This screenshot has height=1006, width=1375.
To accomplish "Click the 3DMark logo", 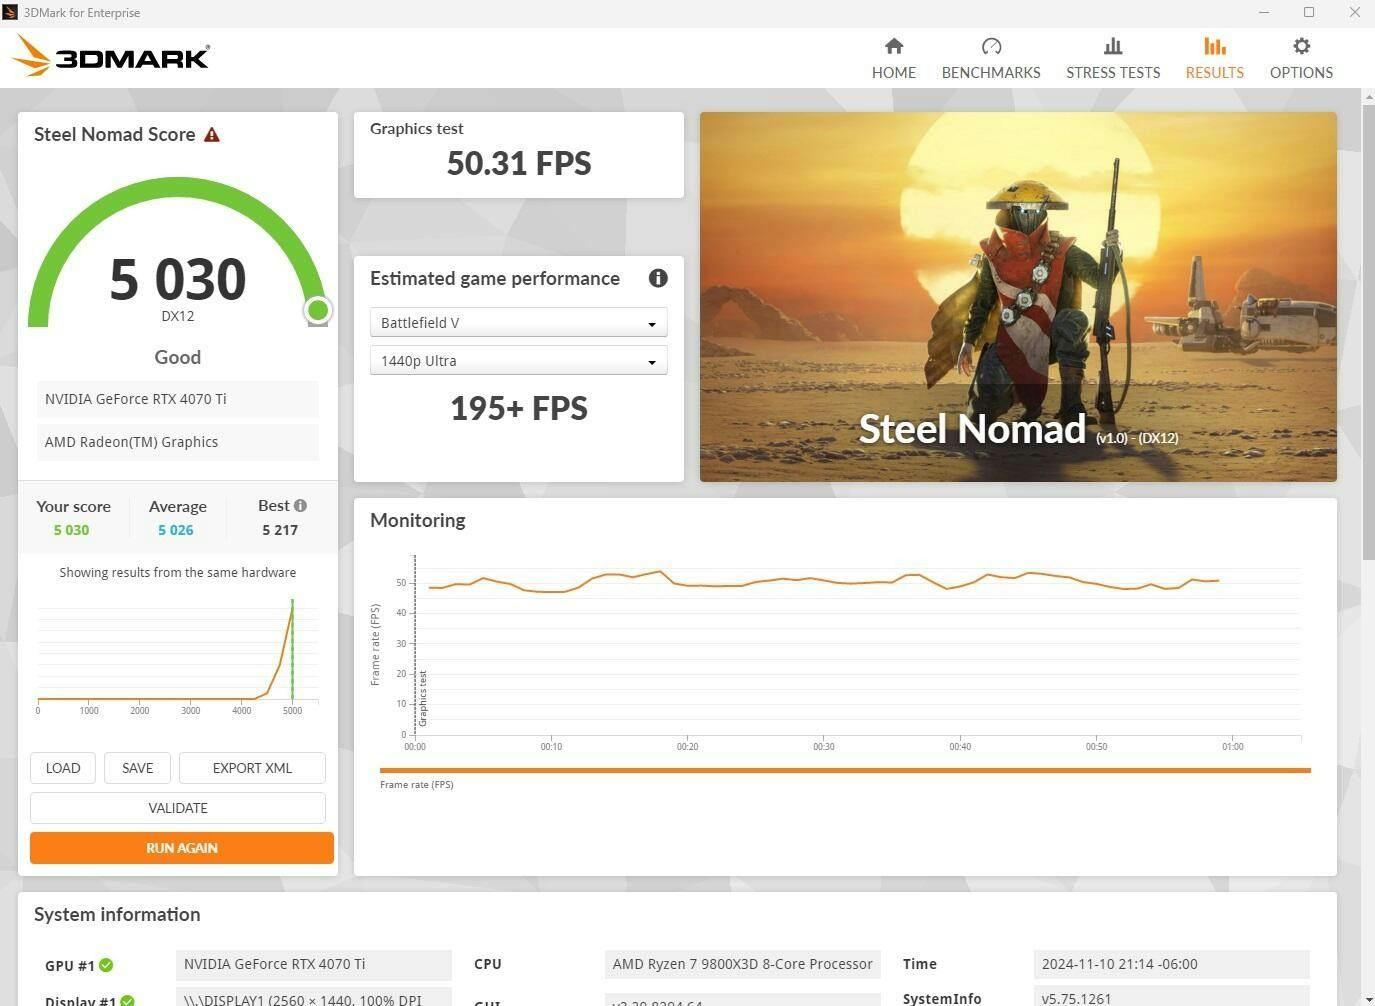I will coord(111,56).
